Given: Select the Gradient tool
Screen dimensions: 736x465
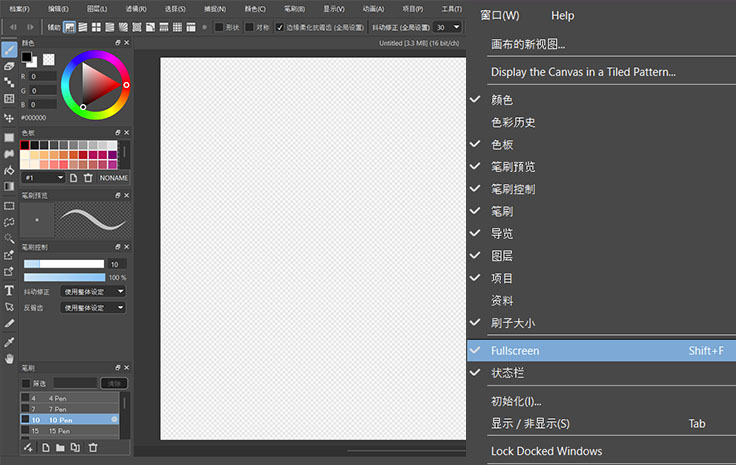Looking at the screenshot, I should pyautogui.click(x=9, y=187).
